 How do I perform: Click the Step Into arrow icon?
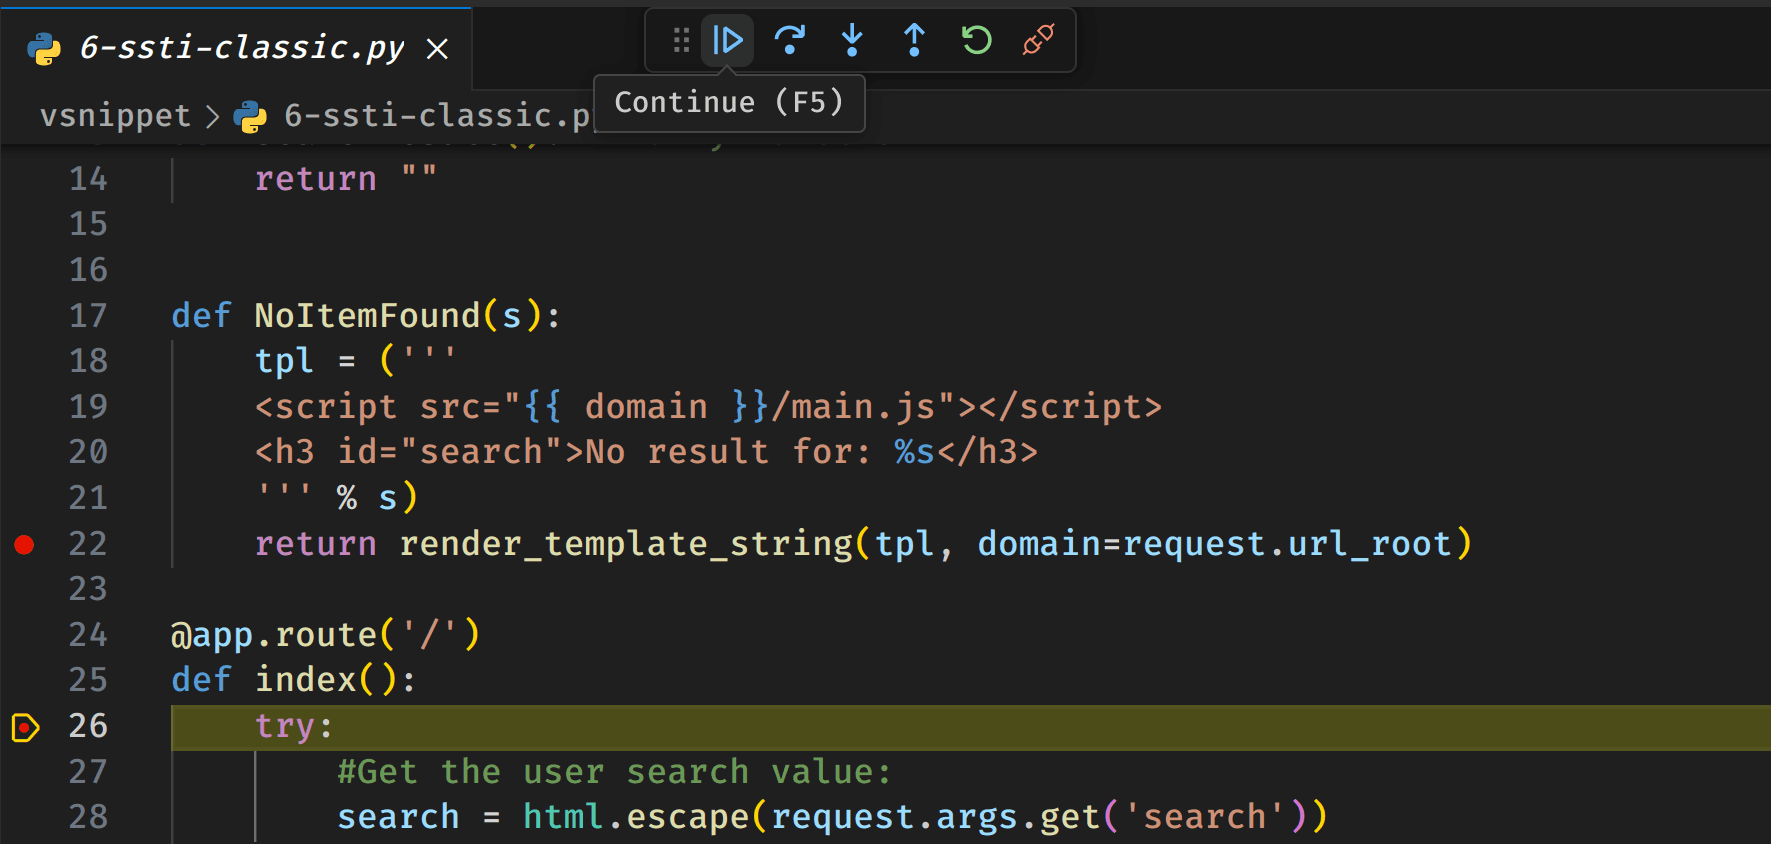tap(852, 41)
